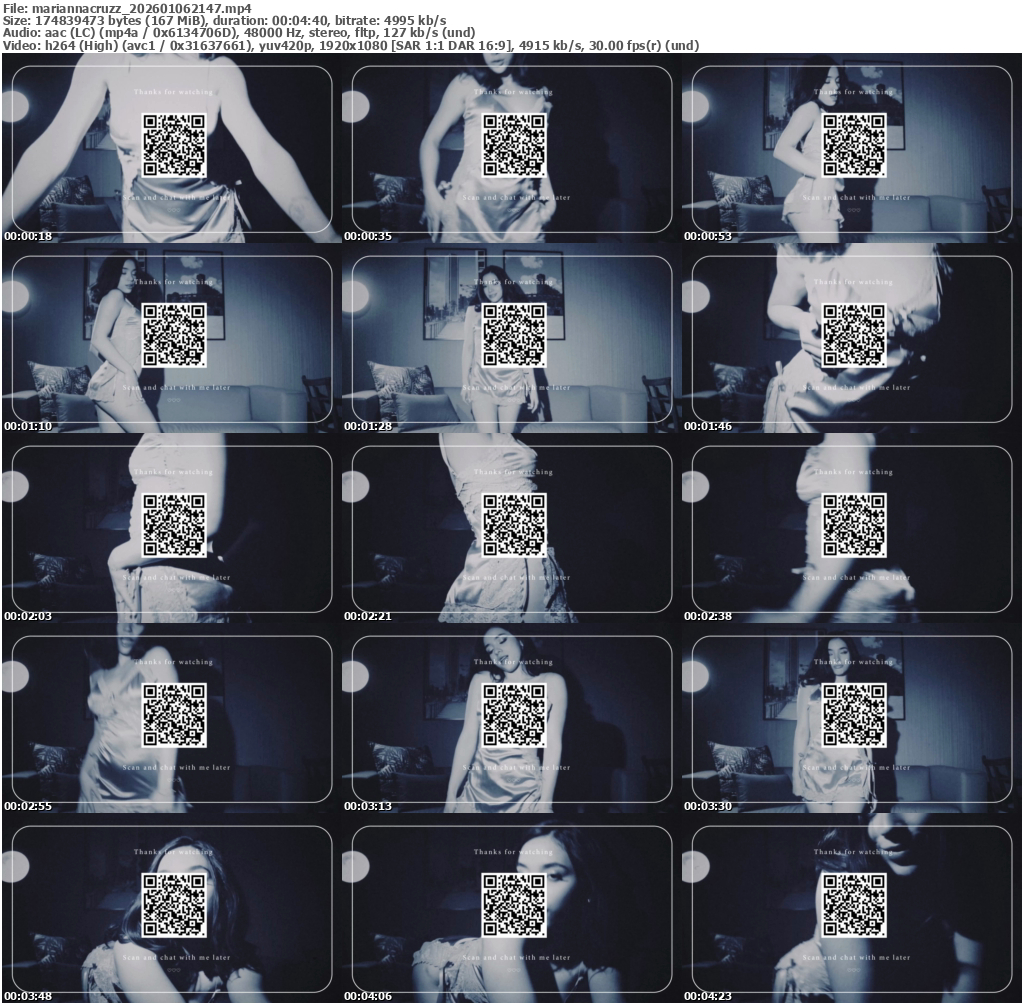
Task: Select the frame thumbnail stamped 00:00:35
Action: [x=511, y=148]
